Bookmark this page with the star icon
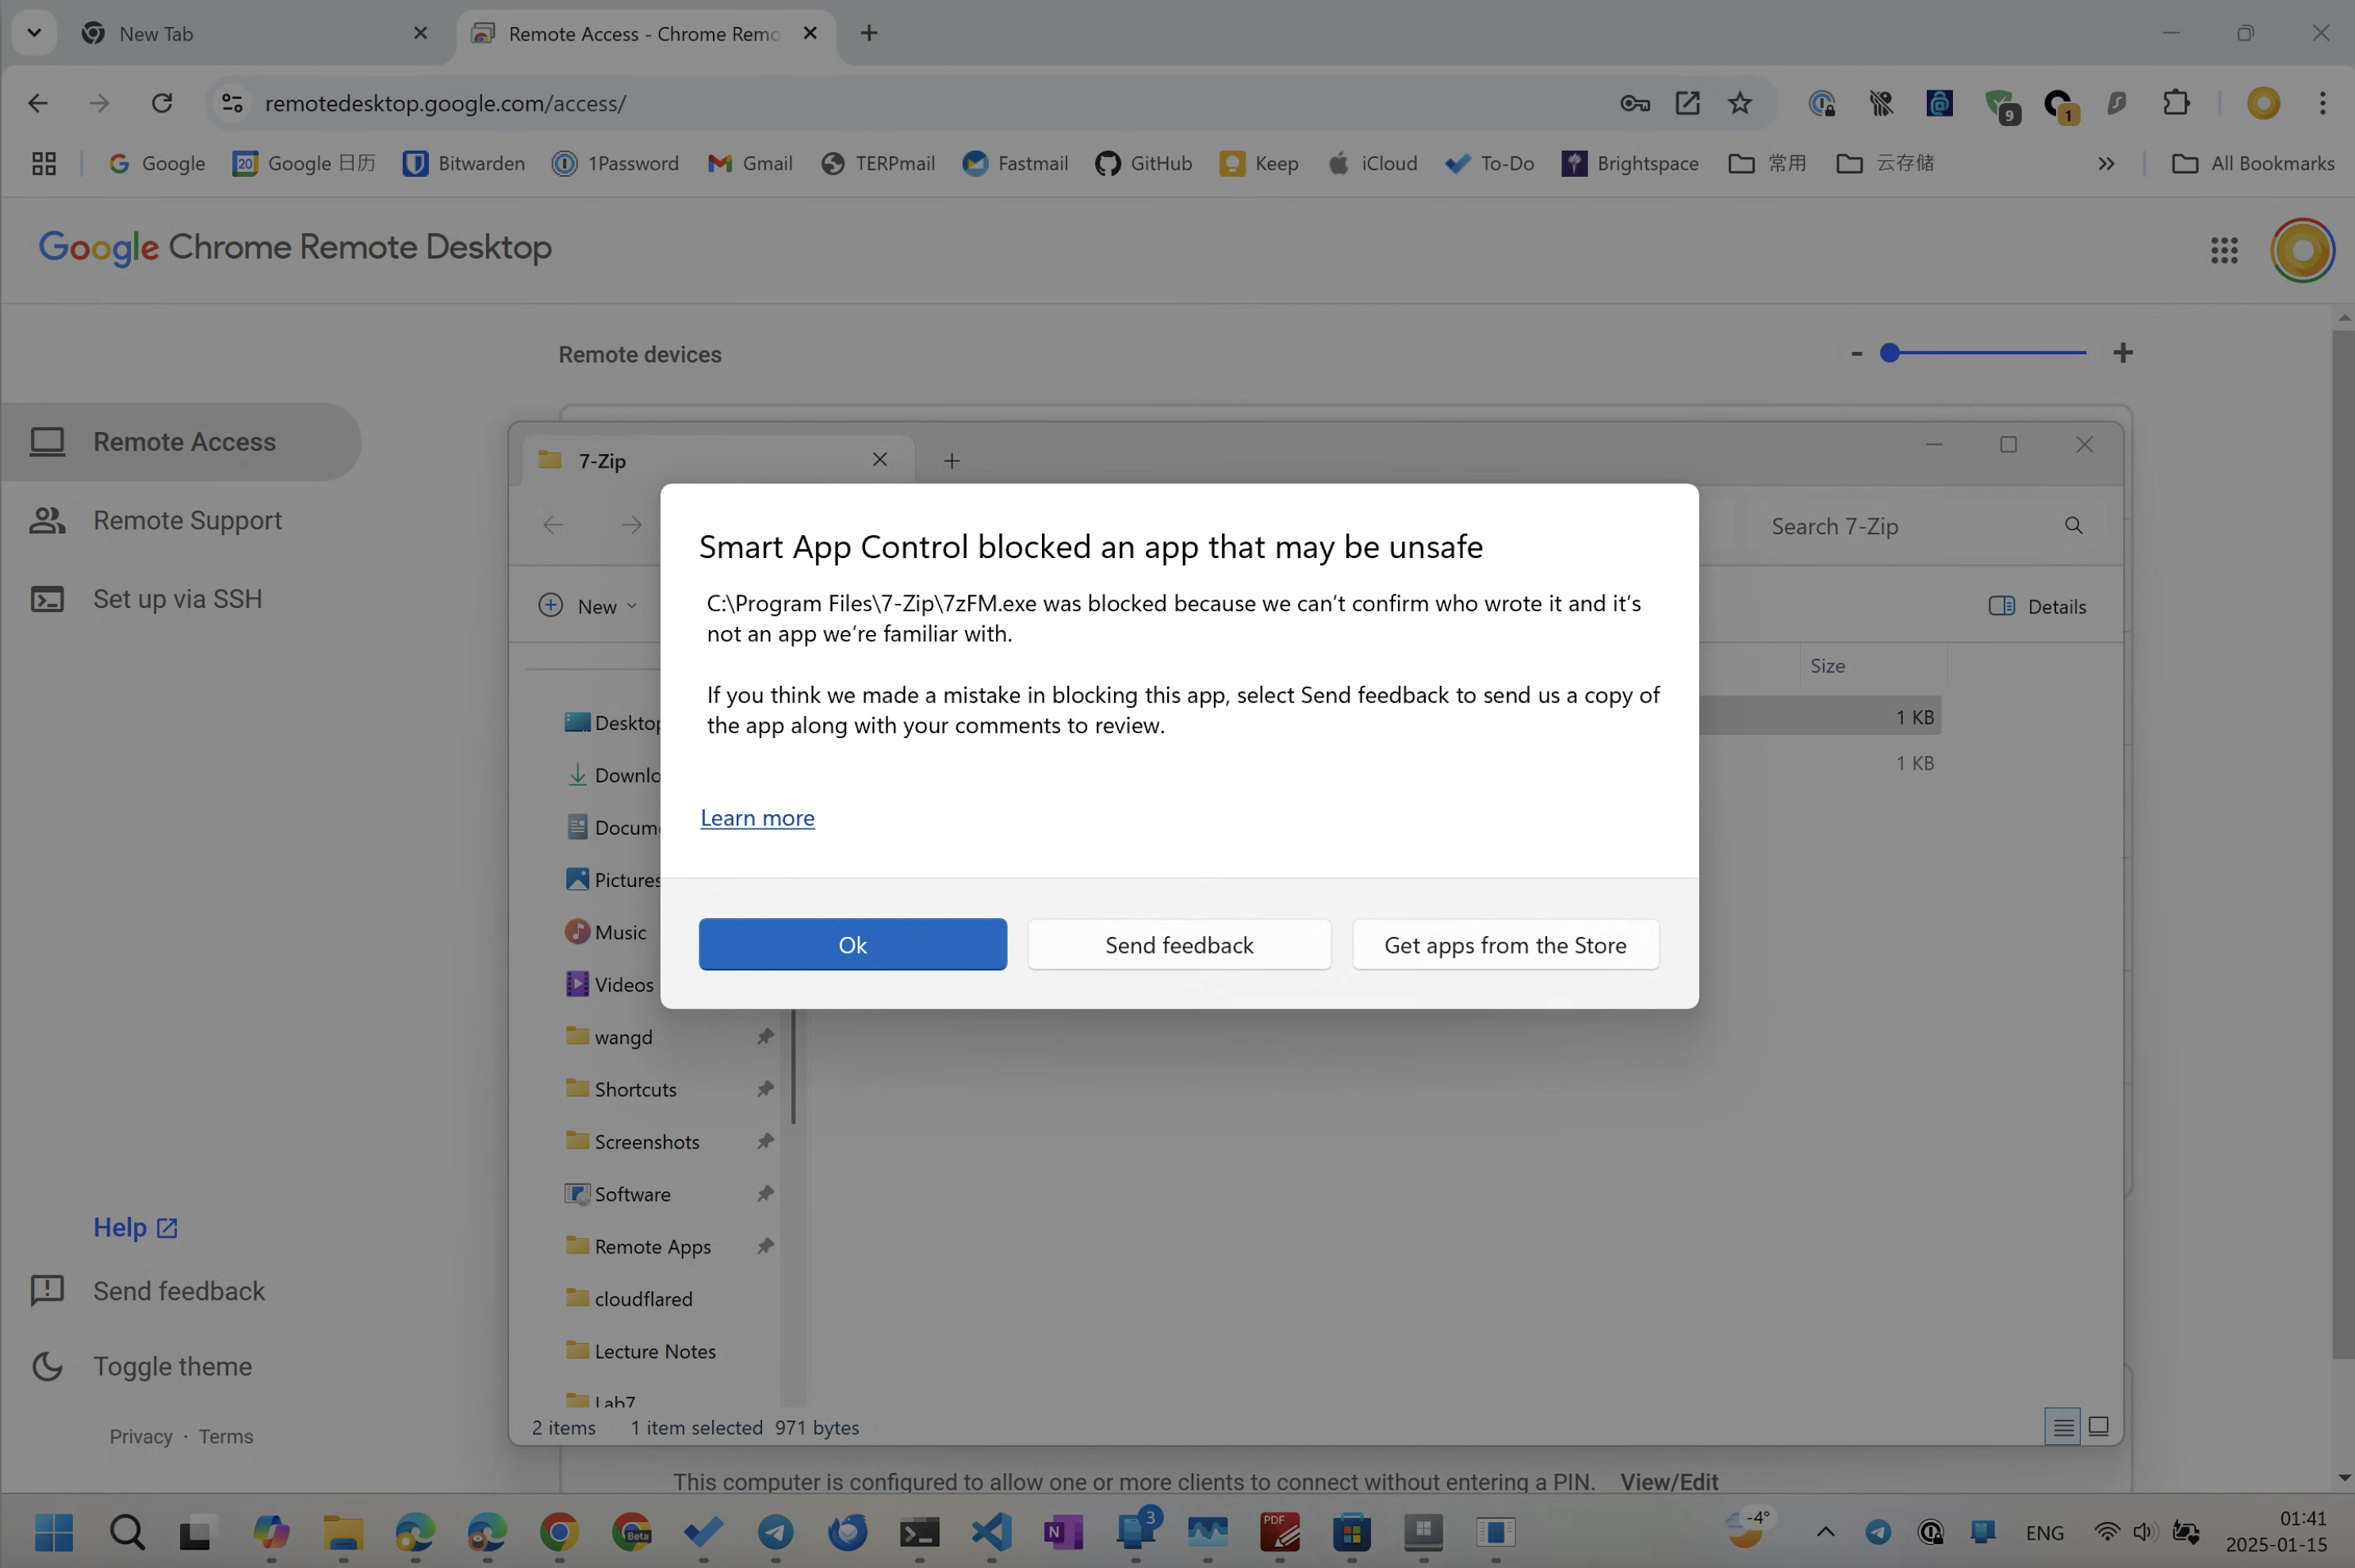The image size is (2355, 1568). (1739, 103)
